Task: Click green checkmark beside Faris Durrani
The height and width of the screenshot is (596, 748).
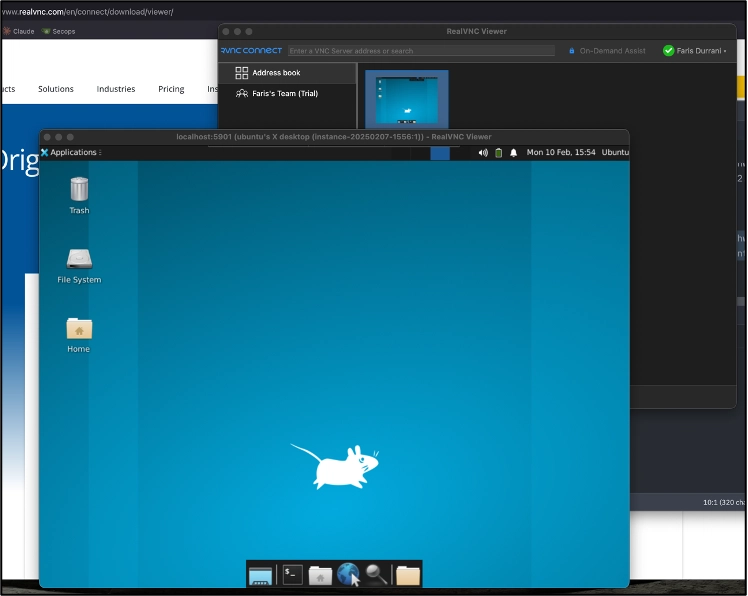Action: pyautogui.click(x=668, y=51)
